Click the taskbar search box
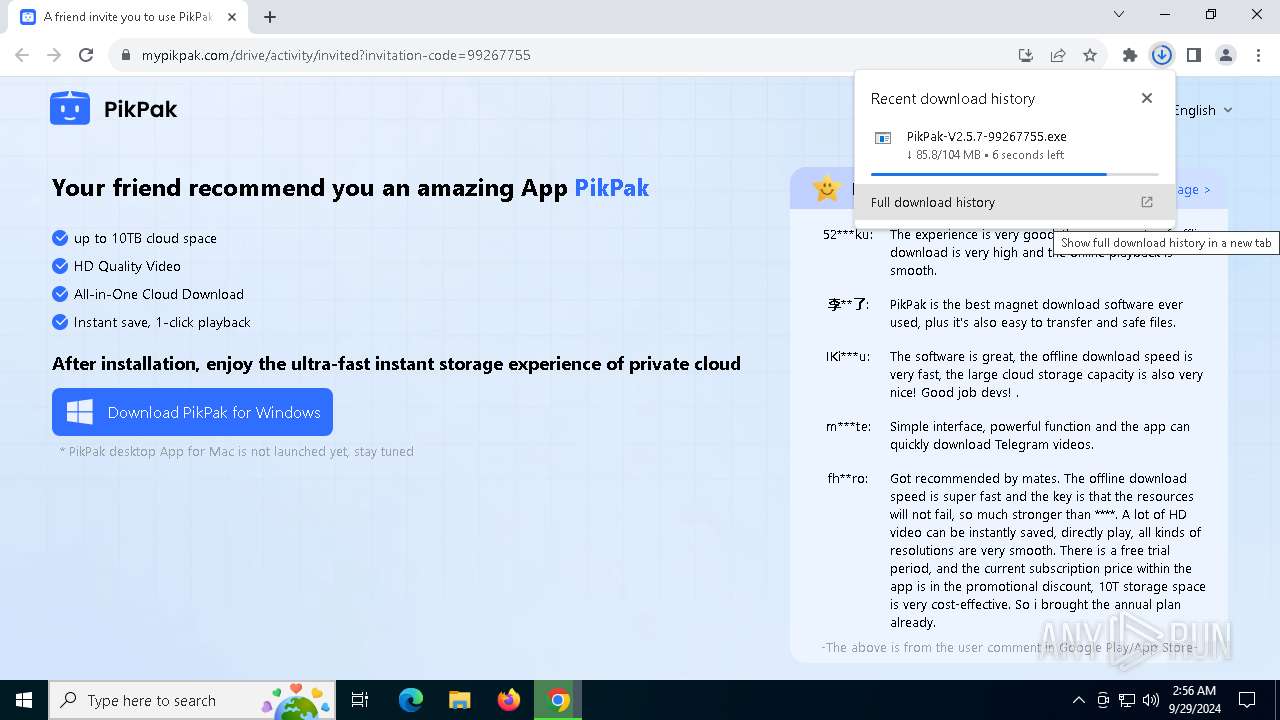Viewport: 1280px width, 720px height. click(192, 700)
